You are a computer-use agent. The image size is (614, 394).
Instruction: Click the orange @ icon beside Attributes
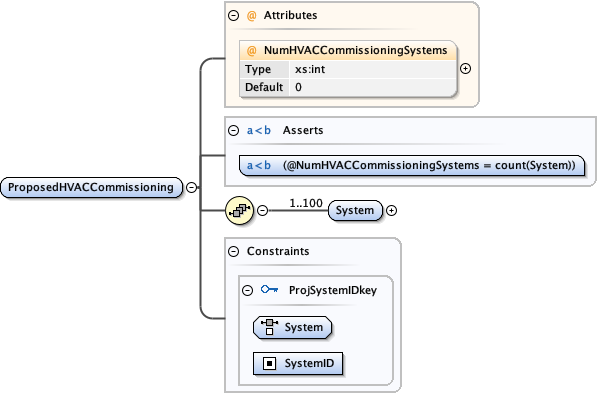[251, 15]
